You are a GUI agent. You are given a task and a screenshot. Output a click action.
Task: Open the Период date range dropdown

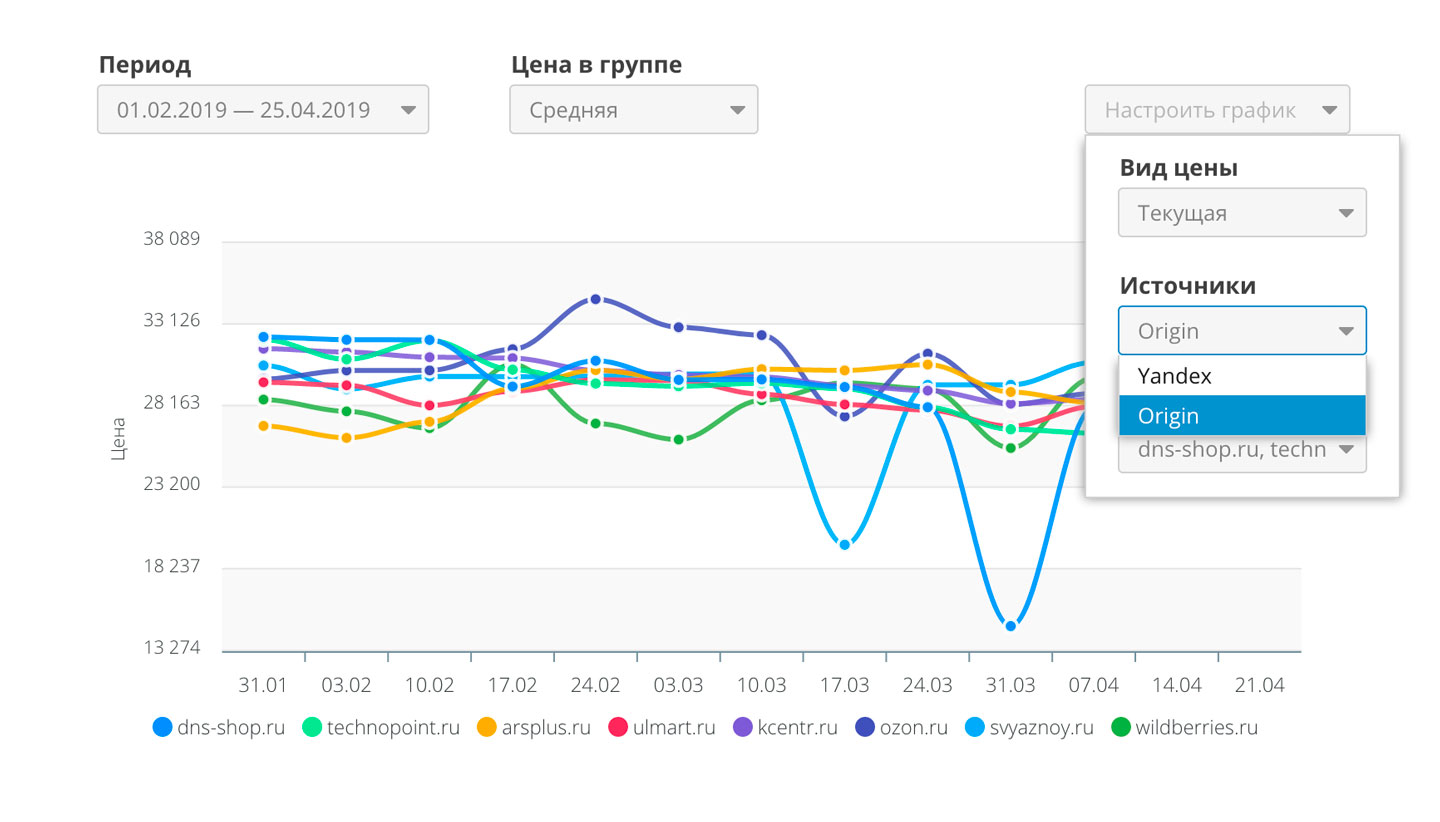(x=262, y=110)
